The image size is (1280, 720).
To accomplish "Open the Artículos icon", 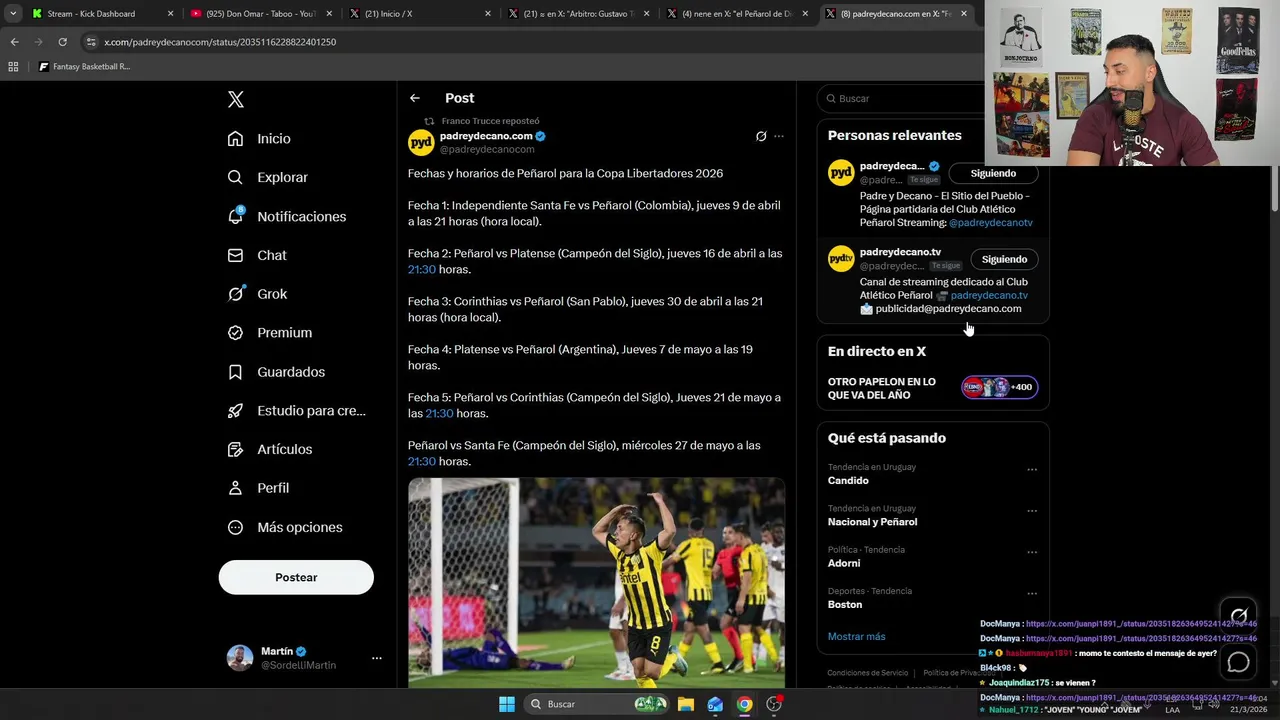I will [x=235, y=450].
